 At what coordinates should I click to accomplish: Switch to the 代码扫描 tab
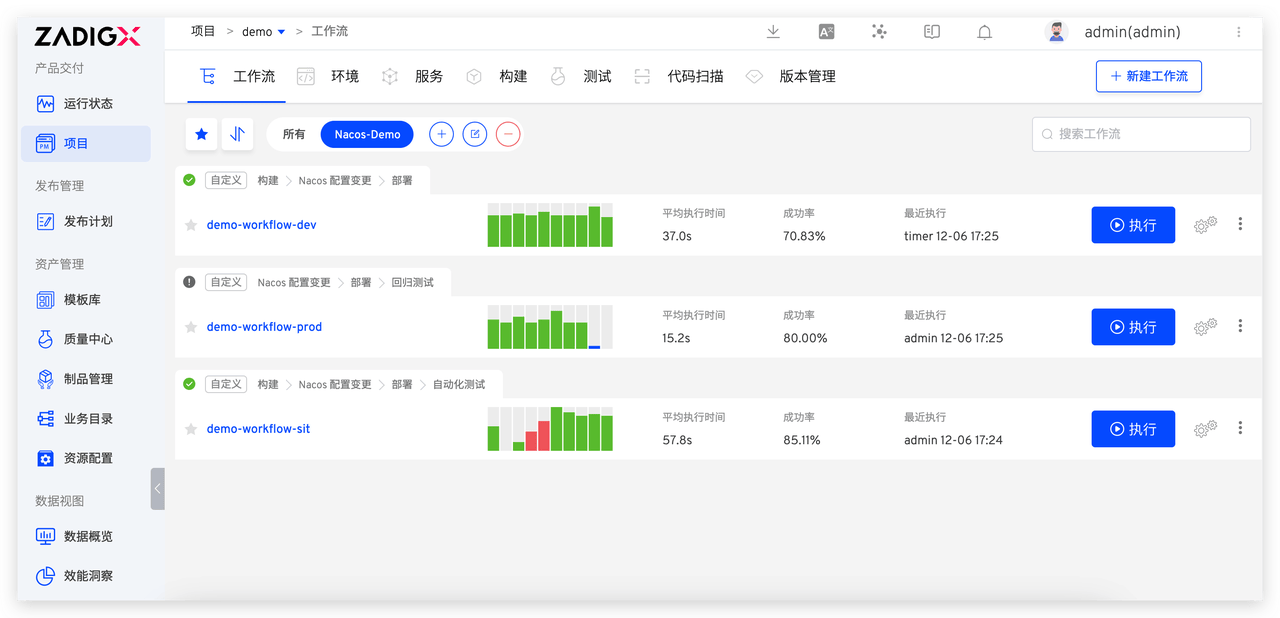(x=696, y=75)
